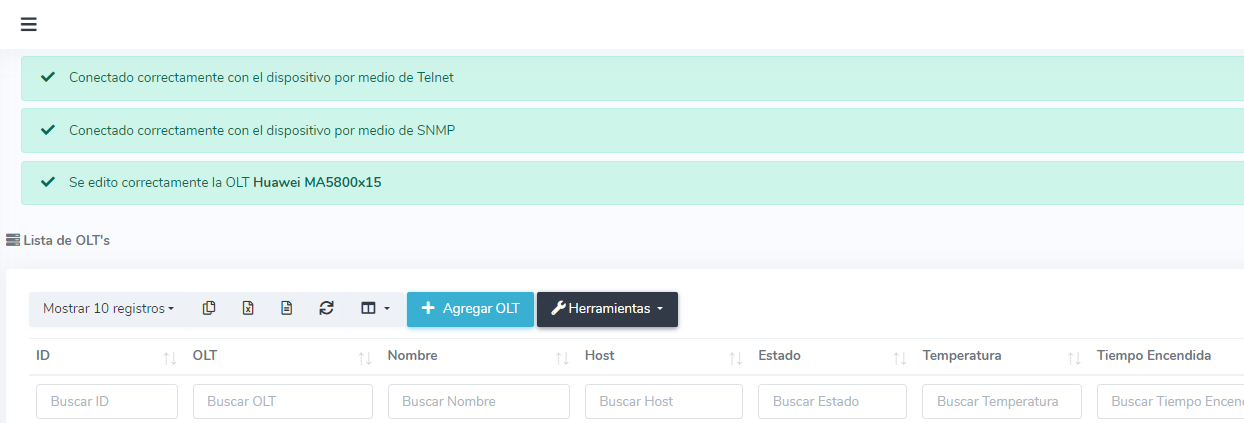This screenshot has width=1244, height=423.
Task: Click the copy to clipboard icon
Action: coord(209,309)
